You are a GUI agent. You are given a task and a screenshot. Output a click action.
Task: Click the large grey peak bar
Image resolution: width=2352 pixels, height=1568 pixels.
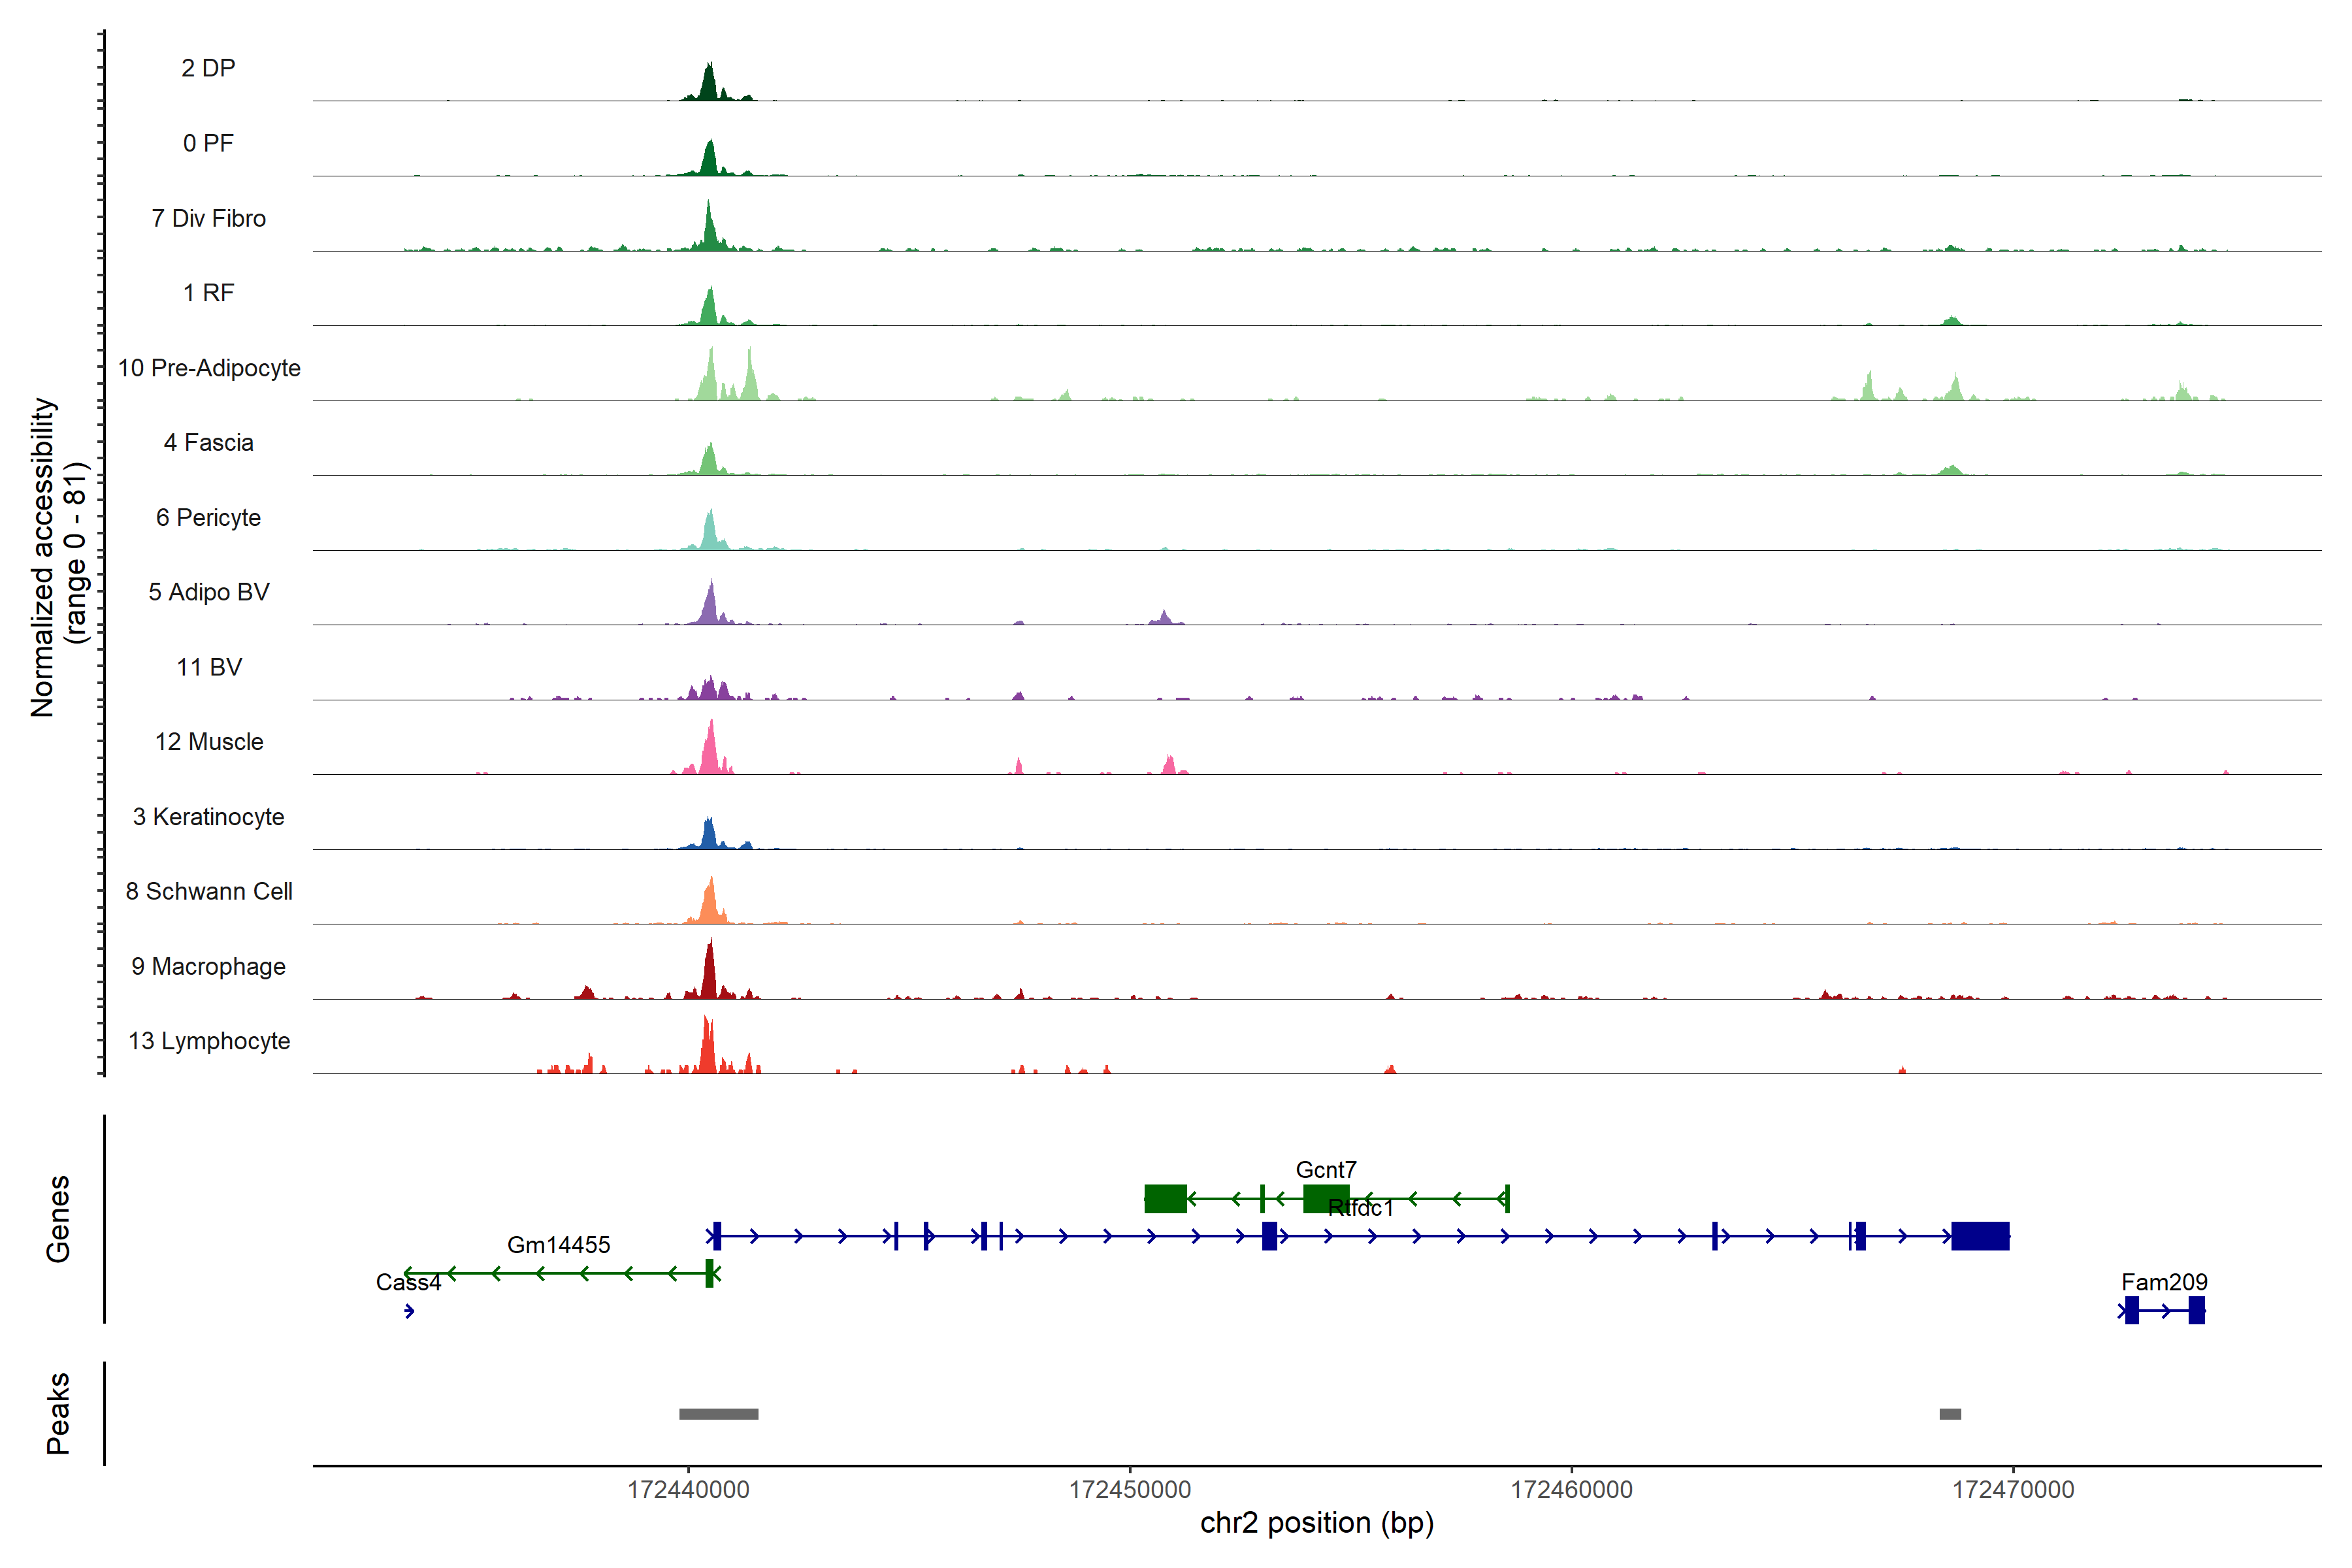point(718,1414)
